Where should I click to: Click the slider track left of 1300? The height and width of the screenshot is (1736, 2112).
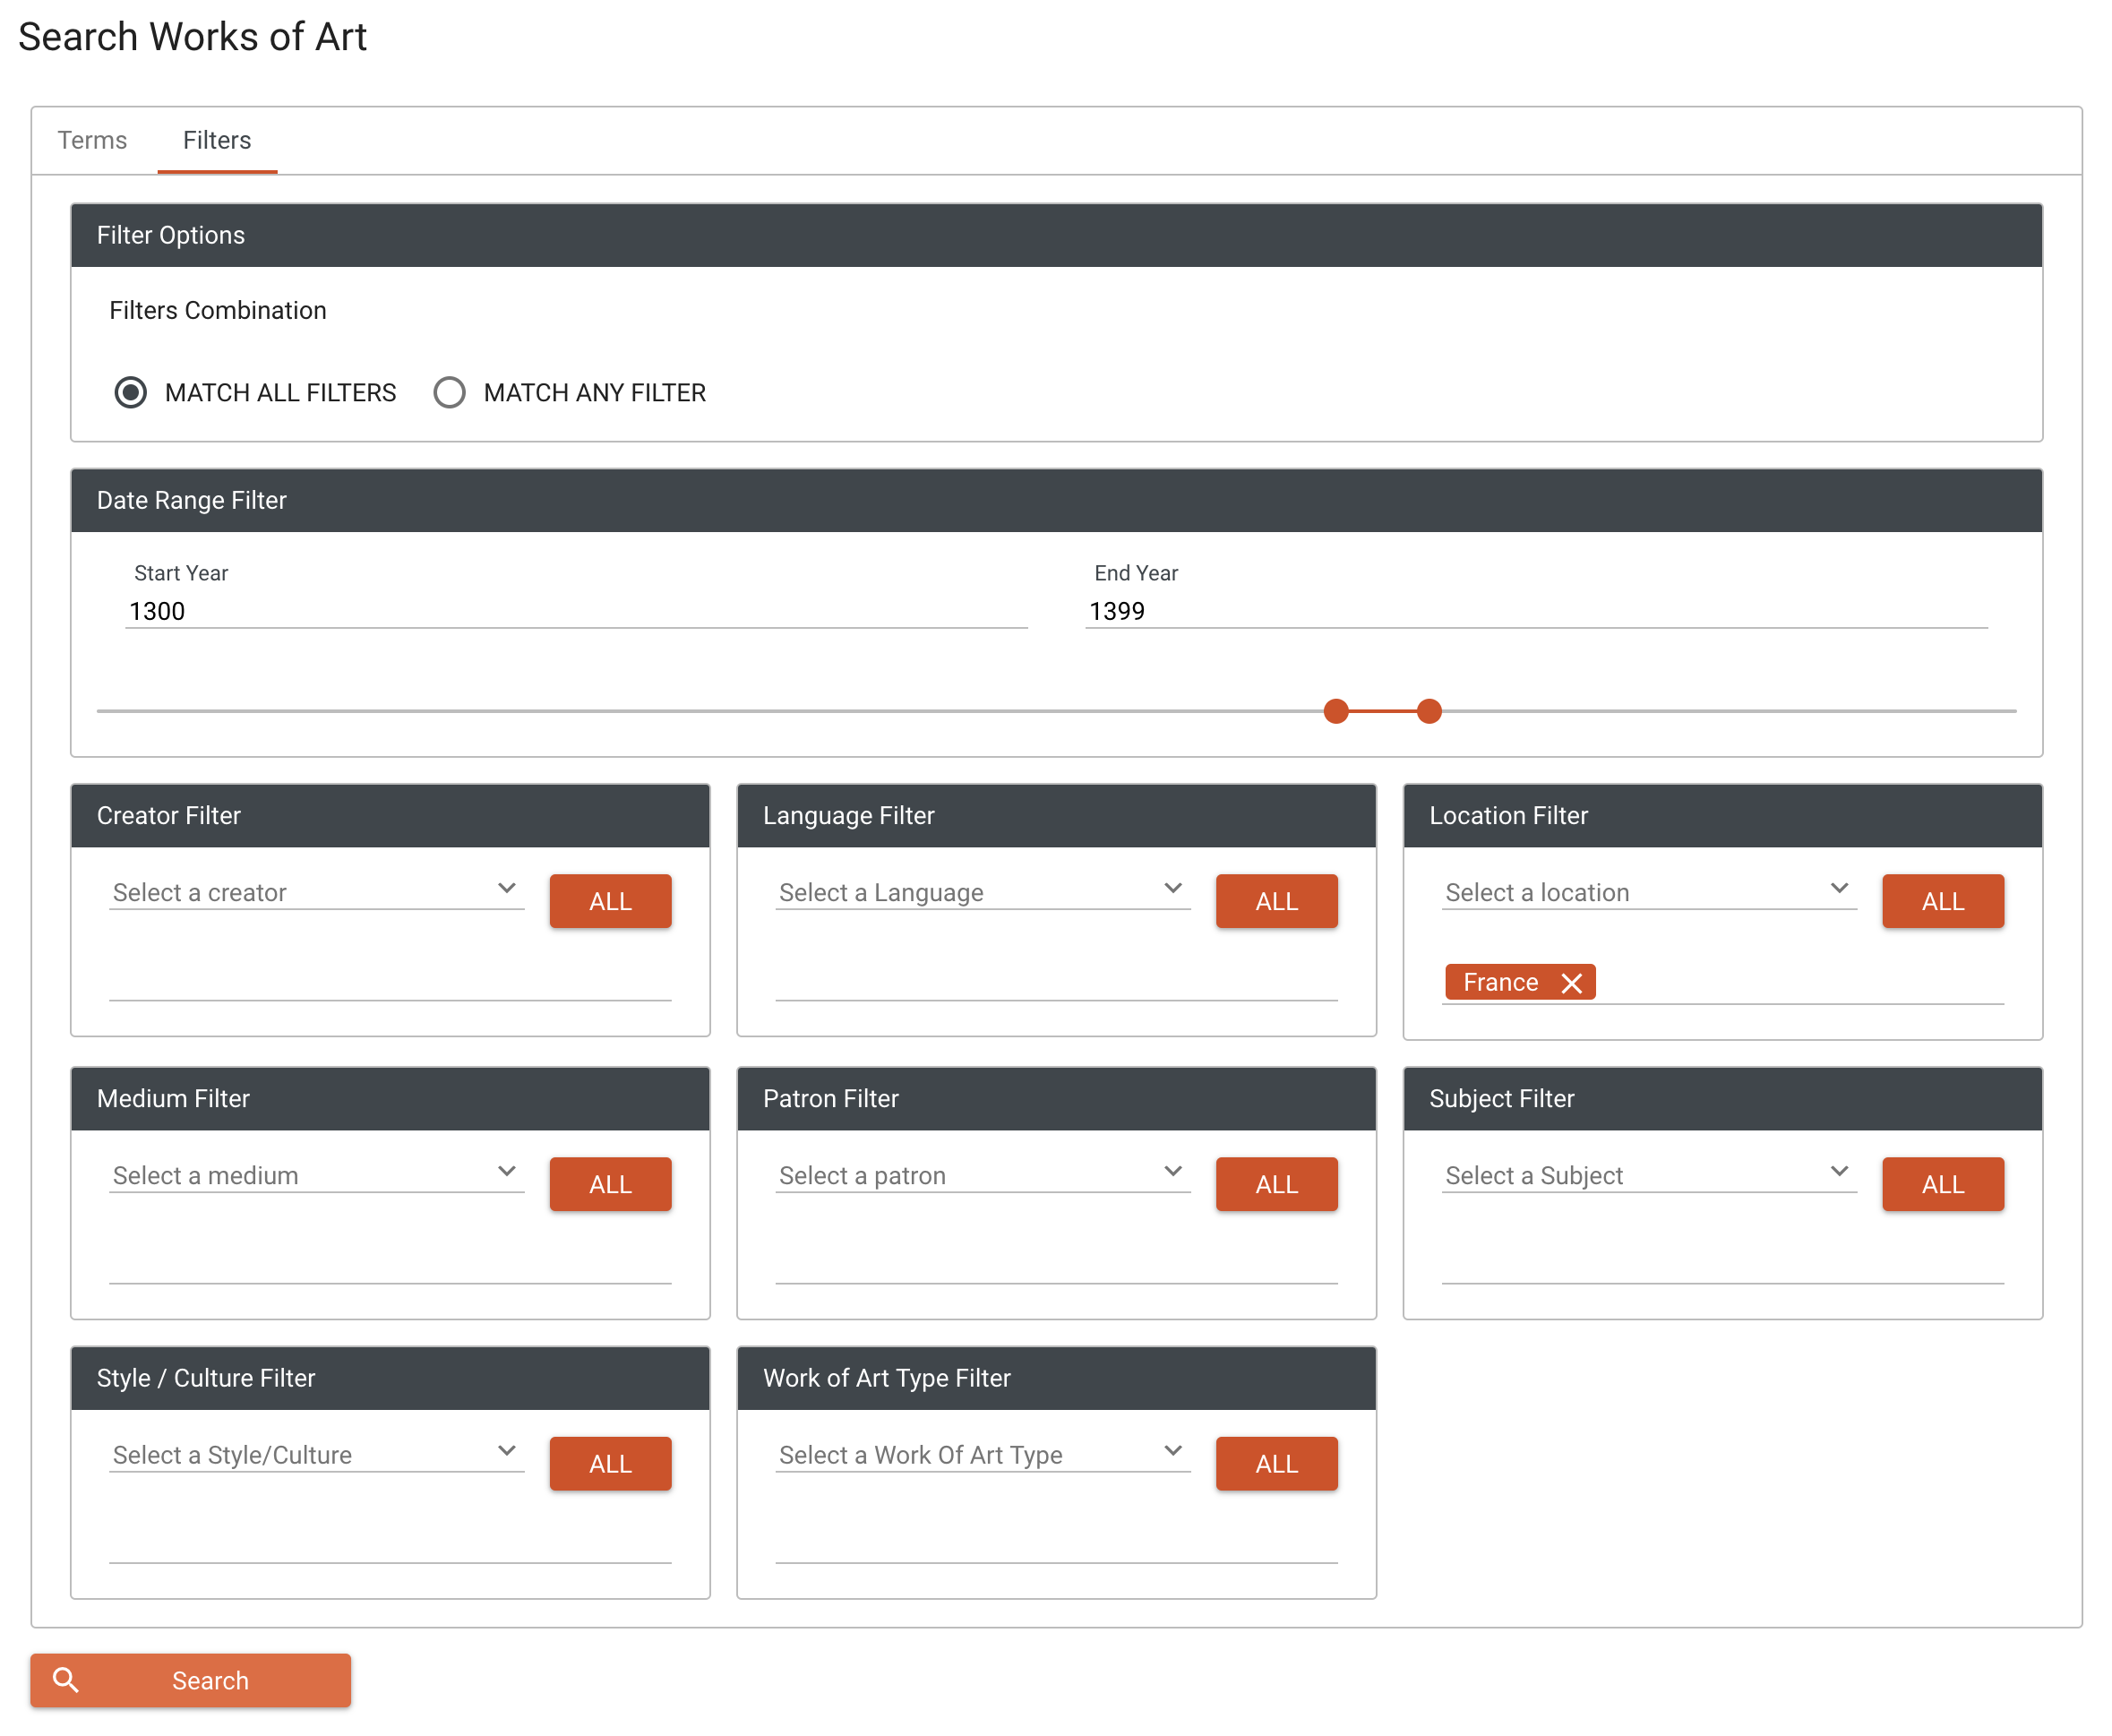709,711
